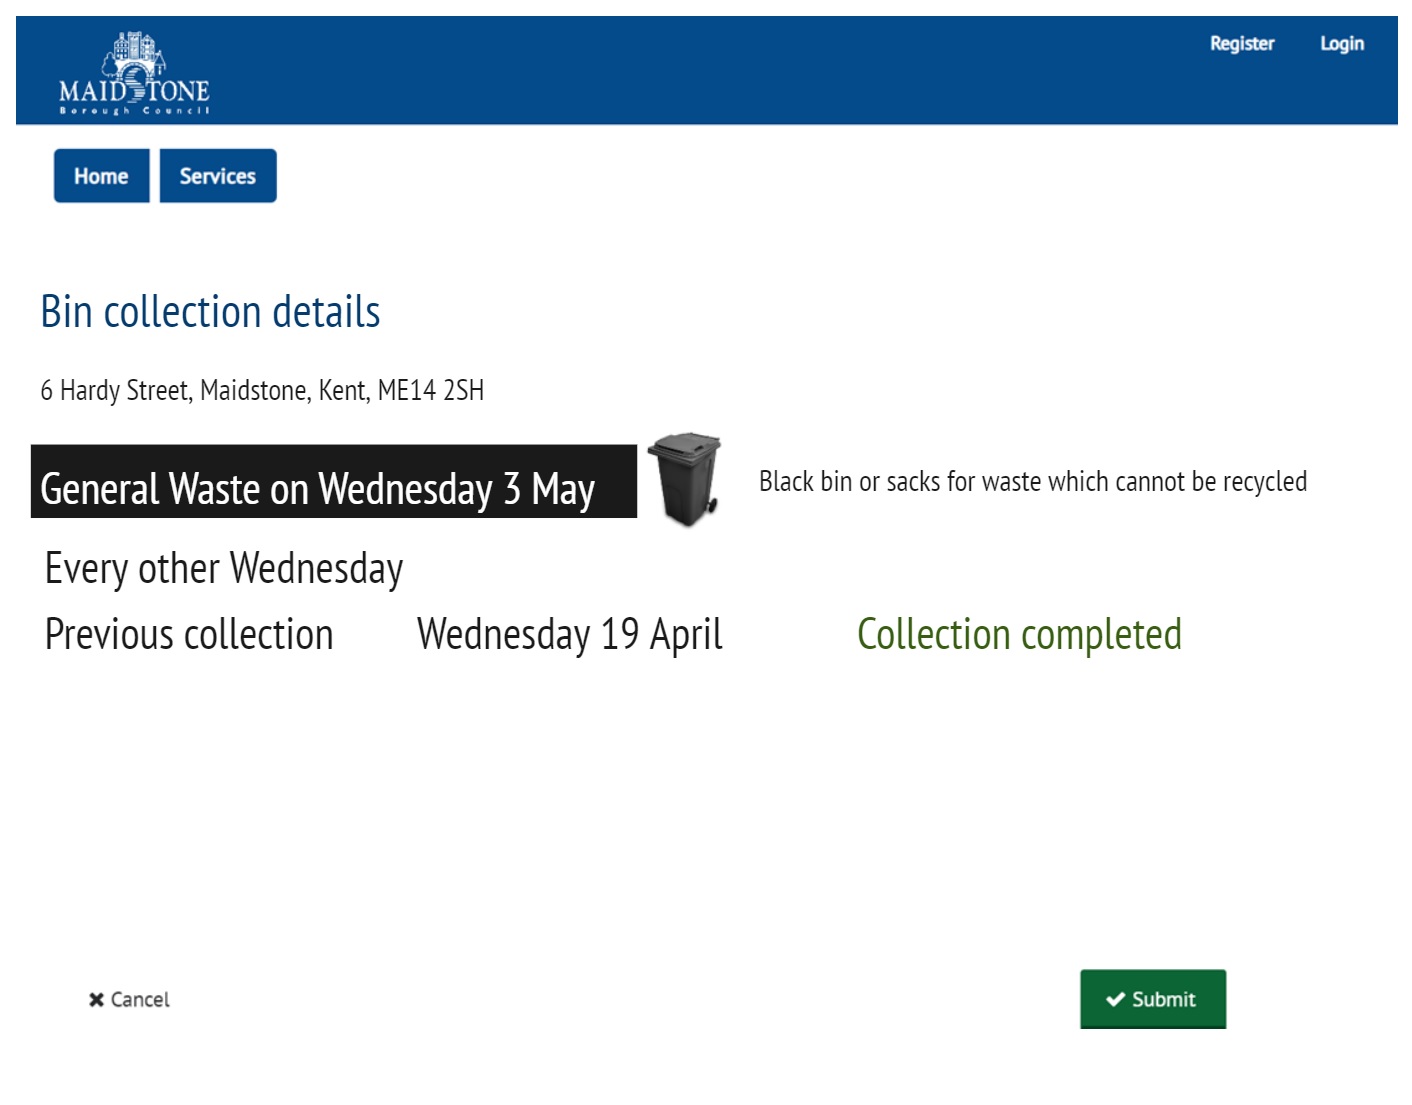The height and width of the screenshot is (1105, 1412).
Task: Click the green Collection completed status
Action: (1019, 634)
